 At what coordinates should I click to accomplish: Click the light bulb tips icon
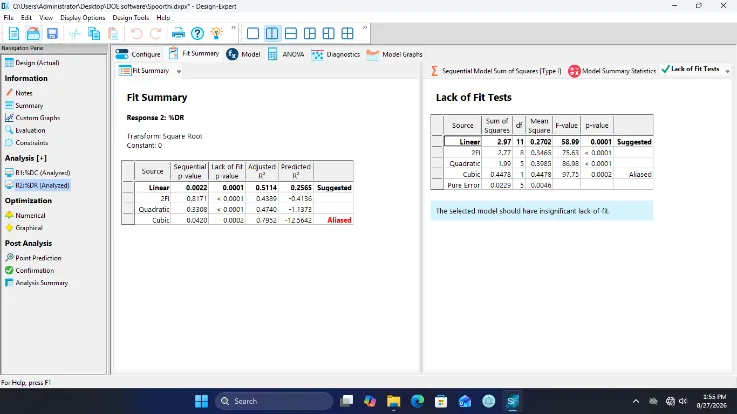tap(216, 33)
